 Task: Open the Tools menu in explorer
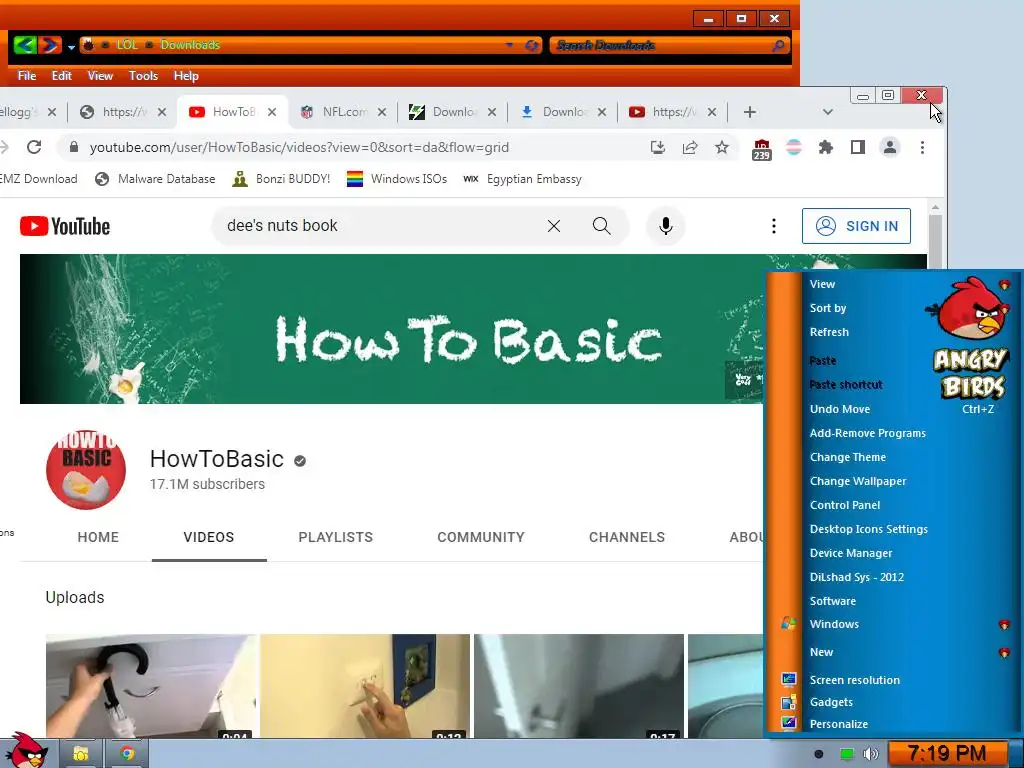(143, 76)
